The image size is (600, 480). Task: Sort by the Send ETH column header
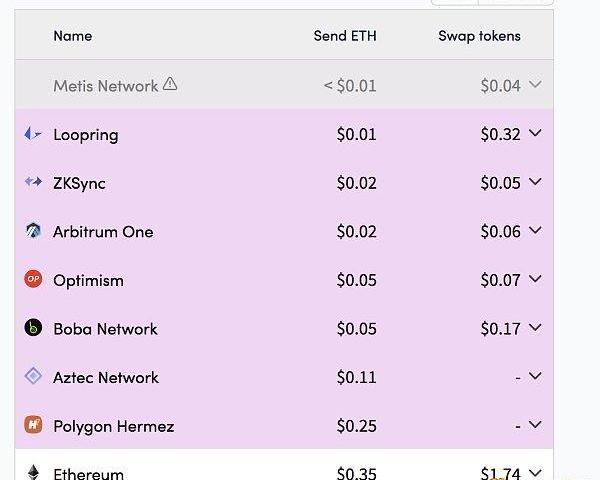click(x=344, y=36)
